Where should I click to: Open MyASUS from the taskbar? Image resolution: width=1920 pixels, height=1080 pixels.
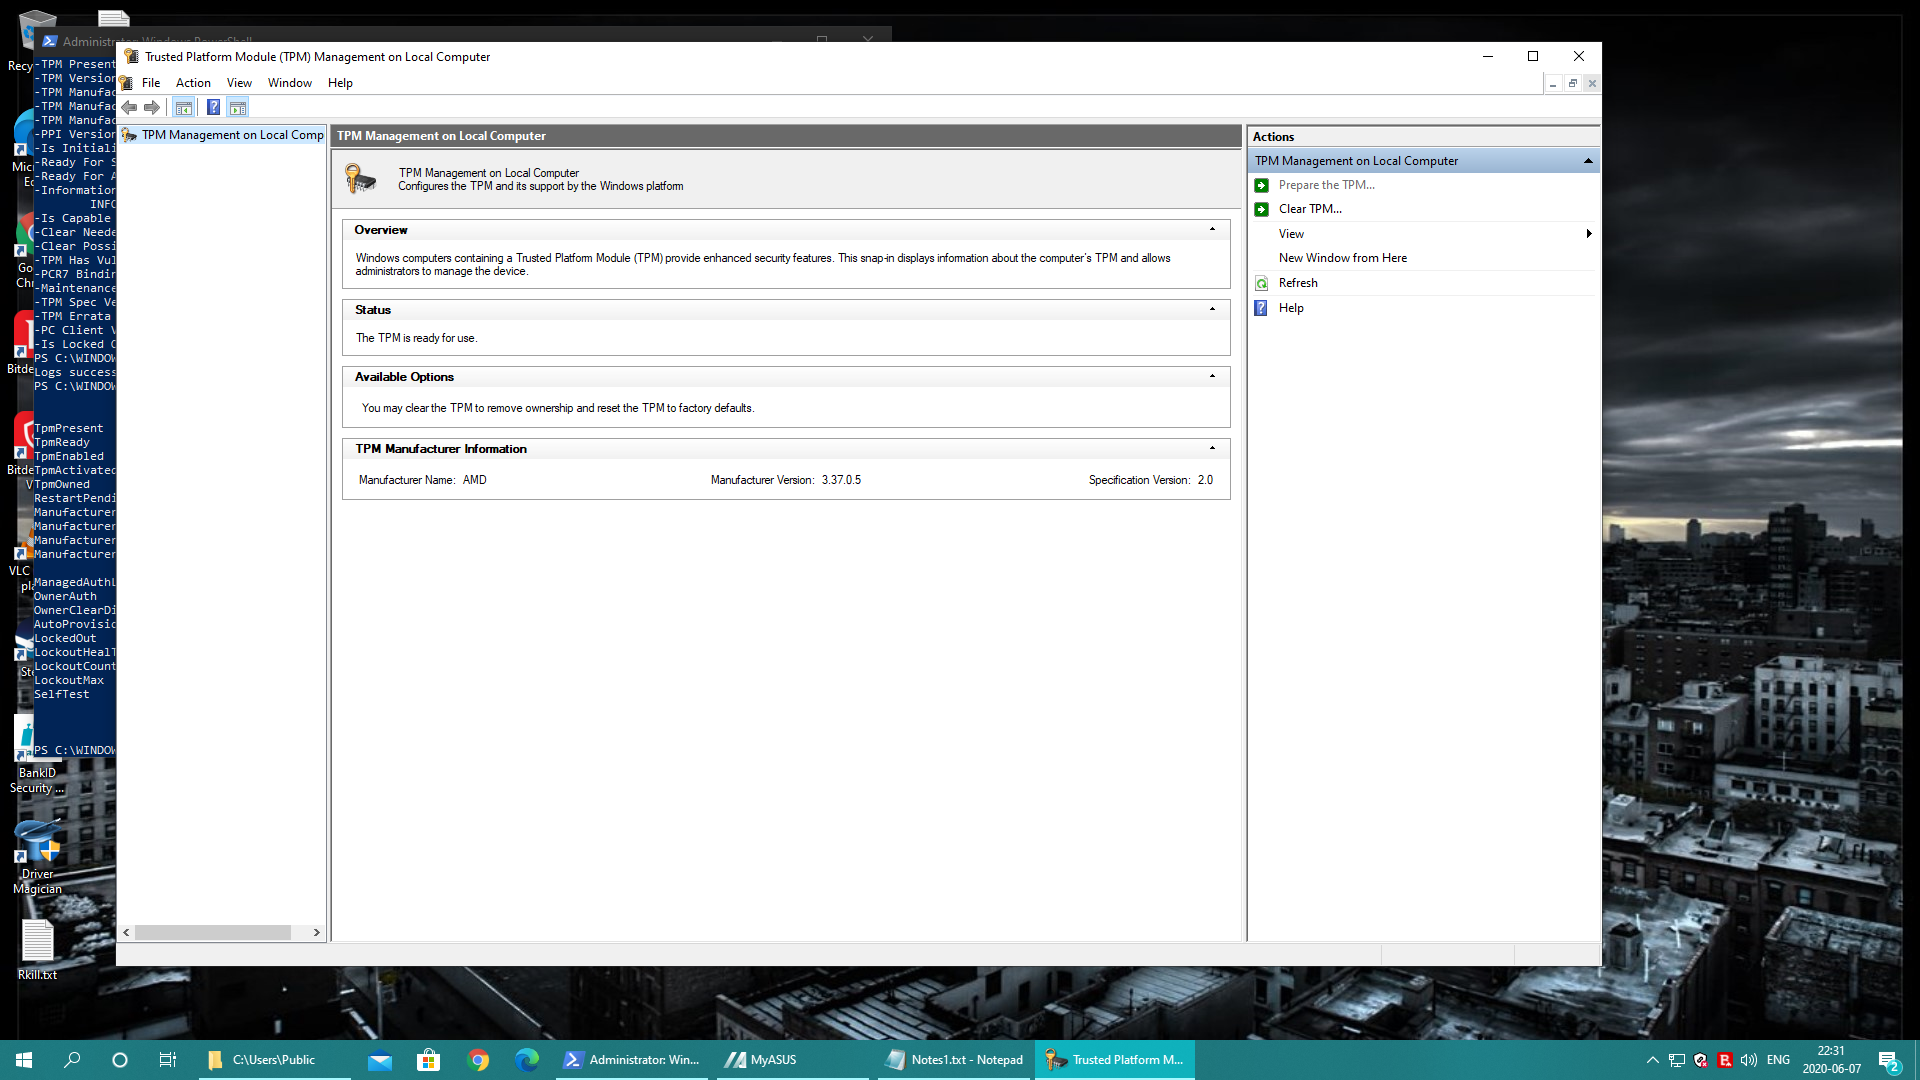coord(762,1060)
